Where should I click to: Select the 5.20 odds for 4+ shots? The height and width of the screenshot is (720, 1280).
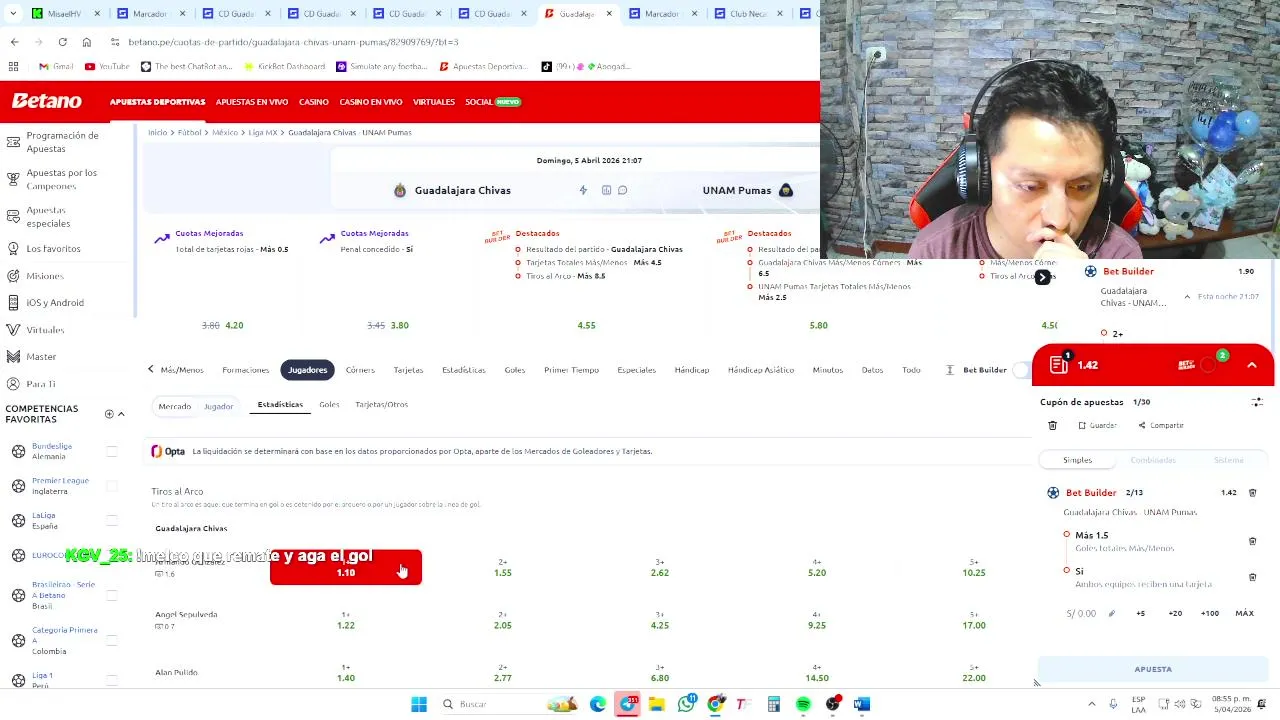point(817,567)
